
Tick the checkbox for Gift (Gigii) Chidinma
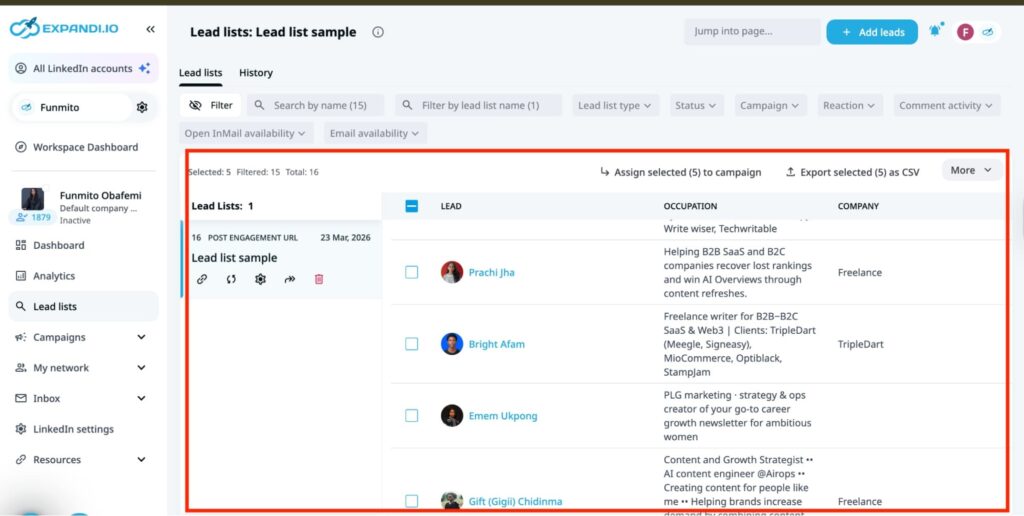coord(411,501)
